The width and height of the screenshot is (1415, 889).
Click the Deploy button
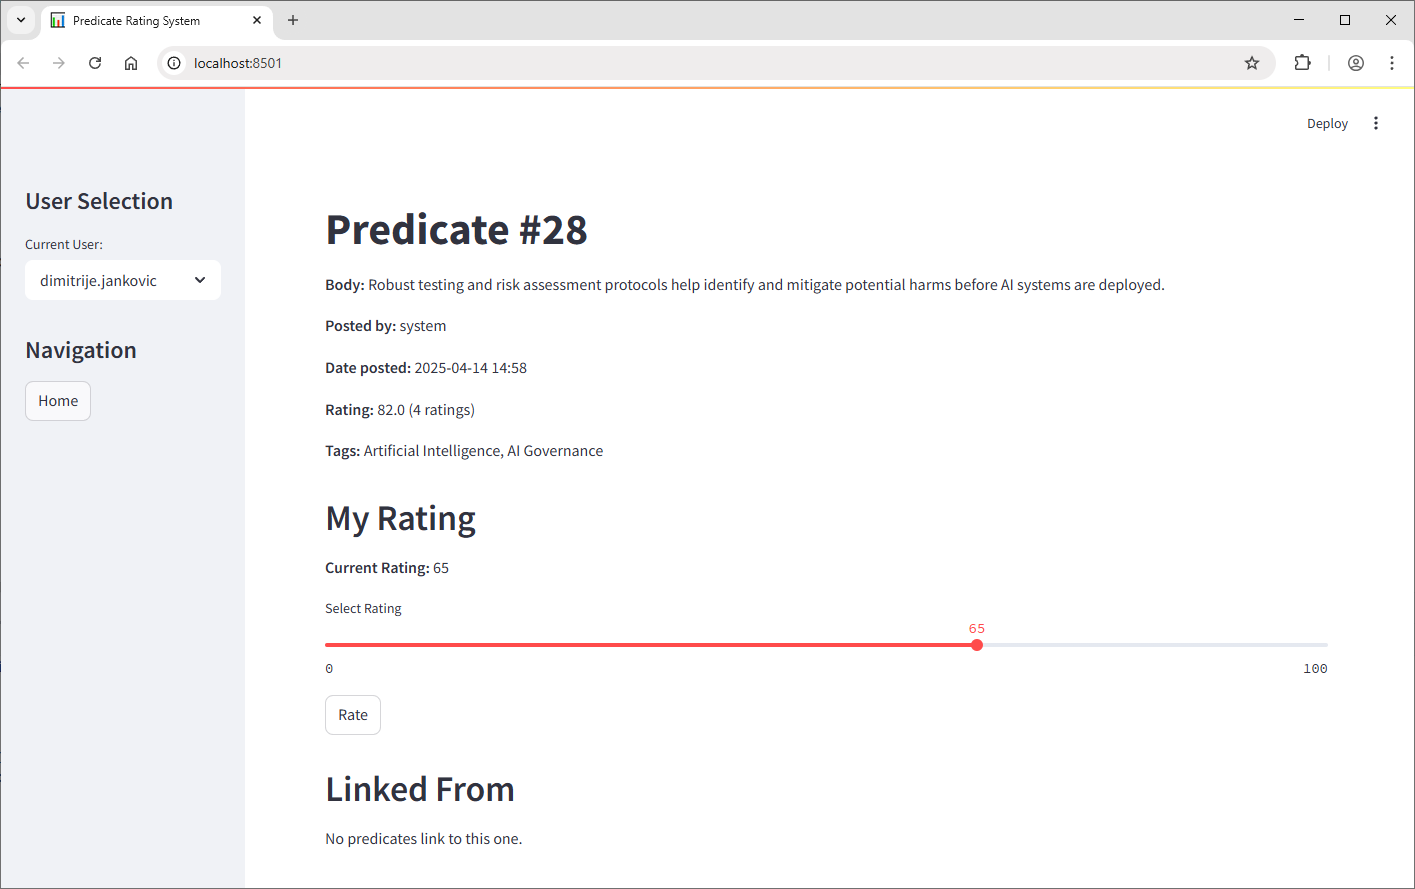click(x=1327, y=124)
